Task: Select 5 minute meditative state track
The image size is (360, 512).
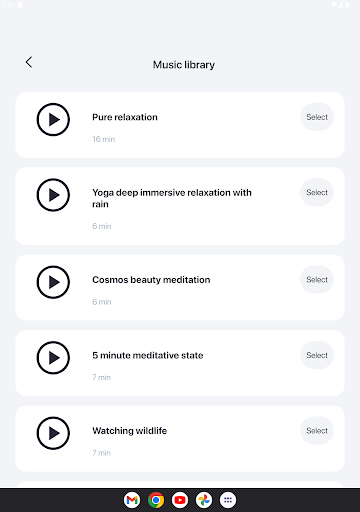Action: point(317,355)
